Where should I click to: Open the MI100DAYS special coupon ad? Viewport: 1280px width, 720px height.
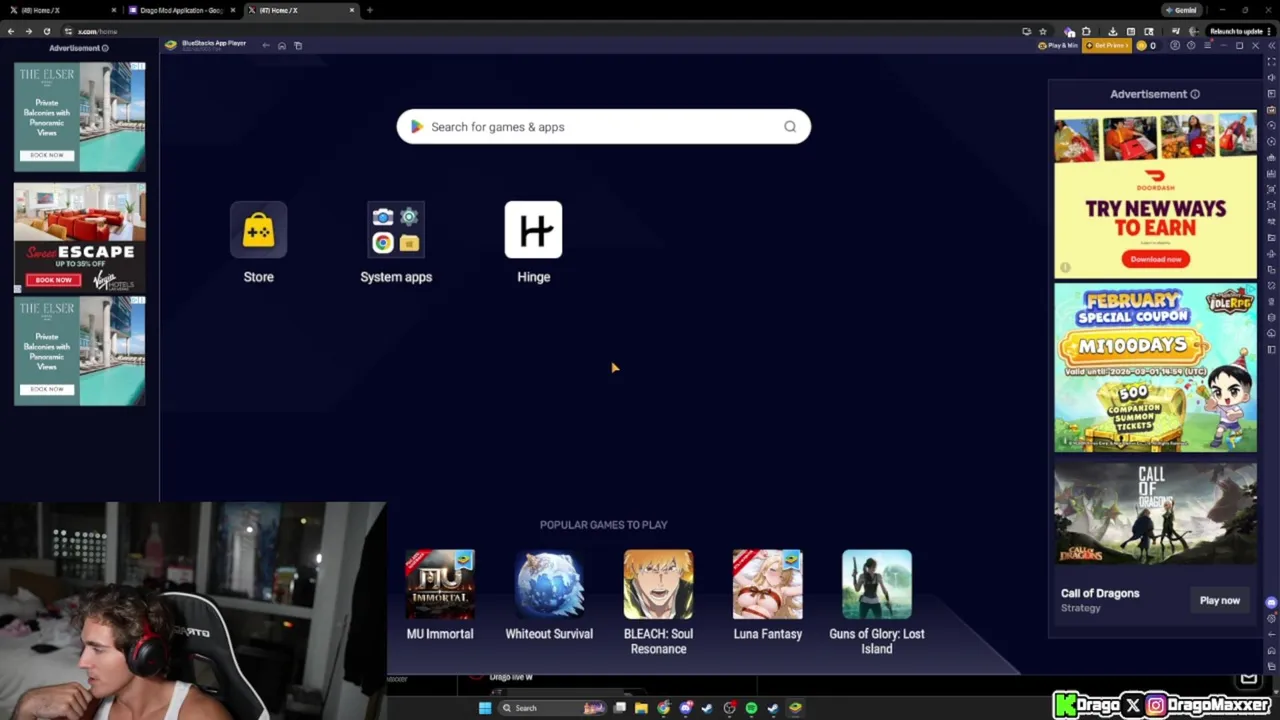tap(1155, 367)
